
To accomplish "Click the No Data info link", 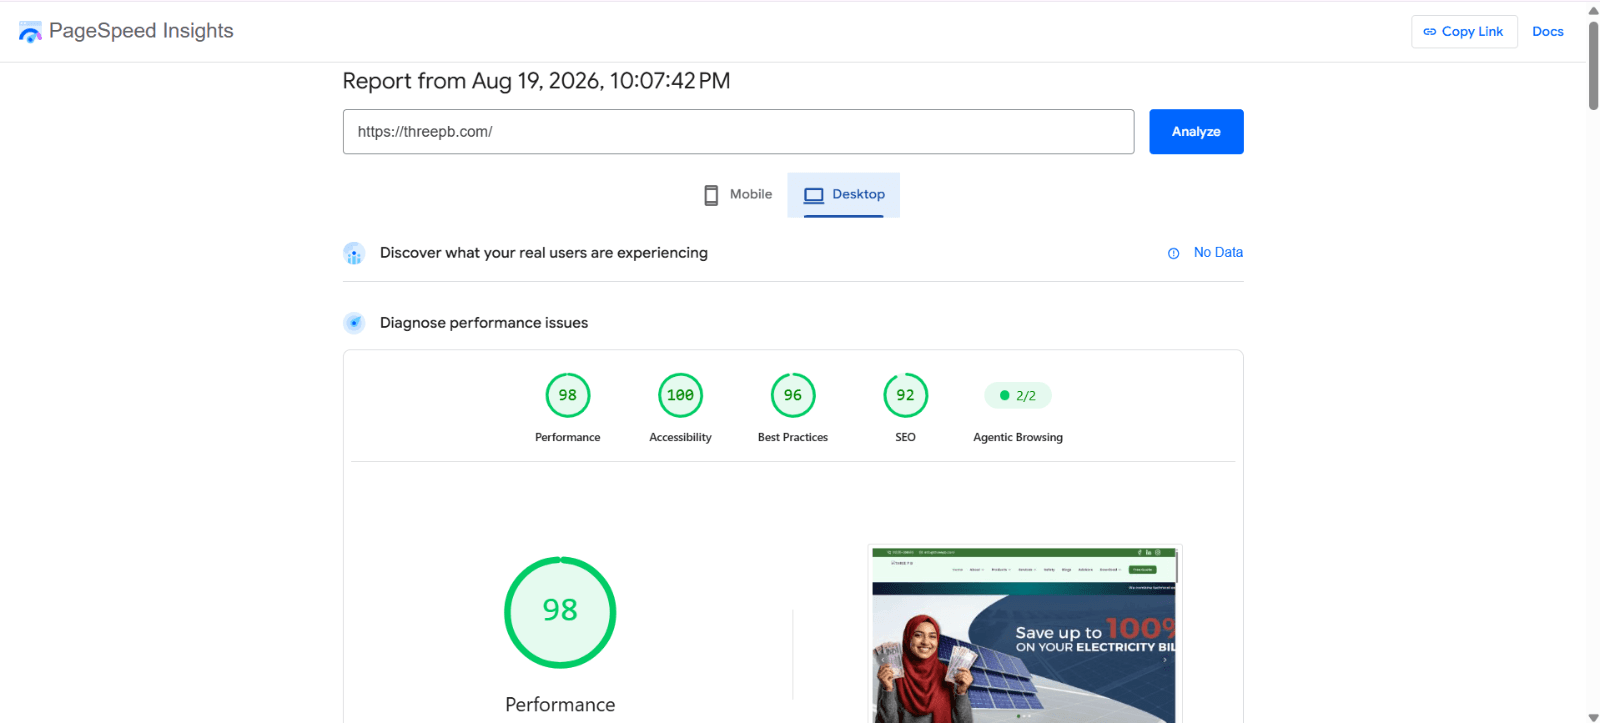I will pos(1205,253).
